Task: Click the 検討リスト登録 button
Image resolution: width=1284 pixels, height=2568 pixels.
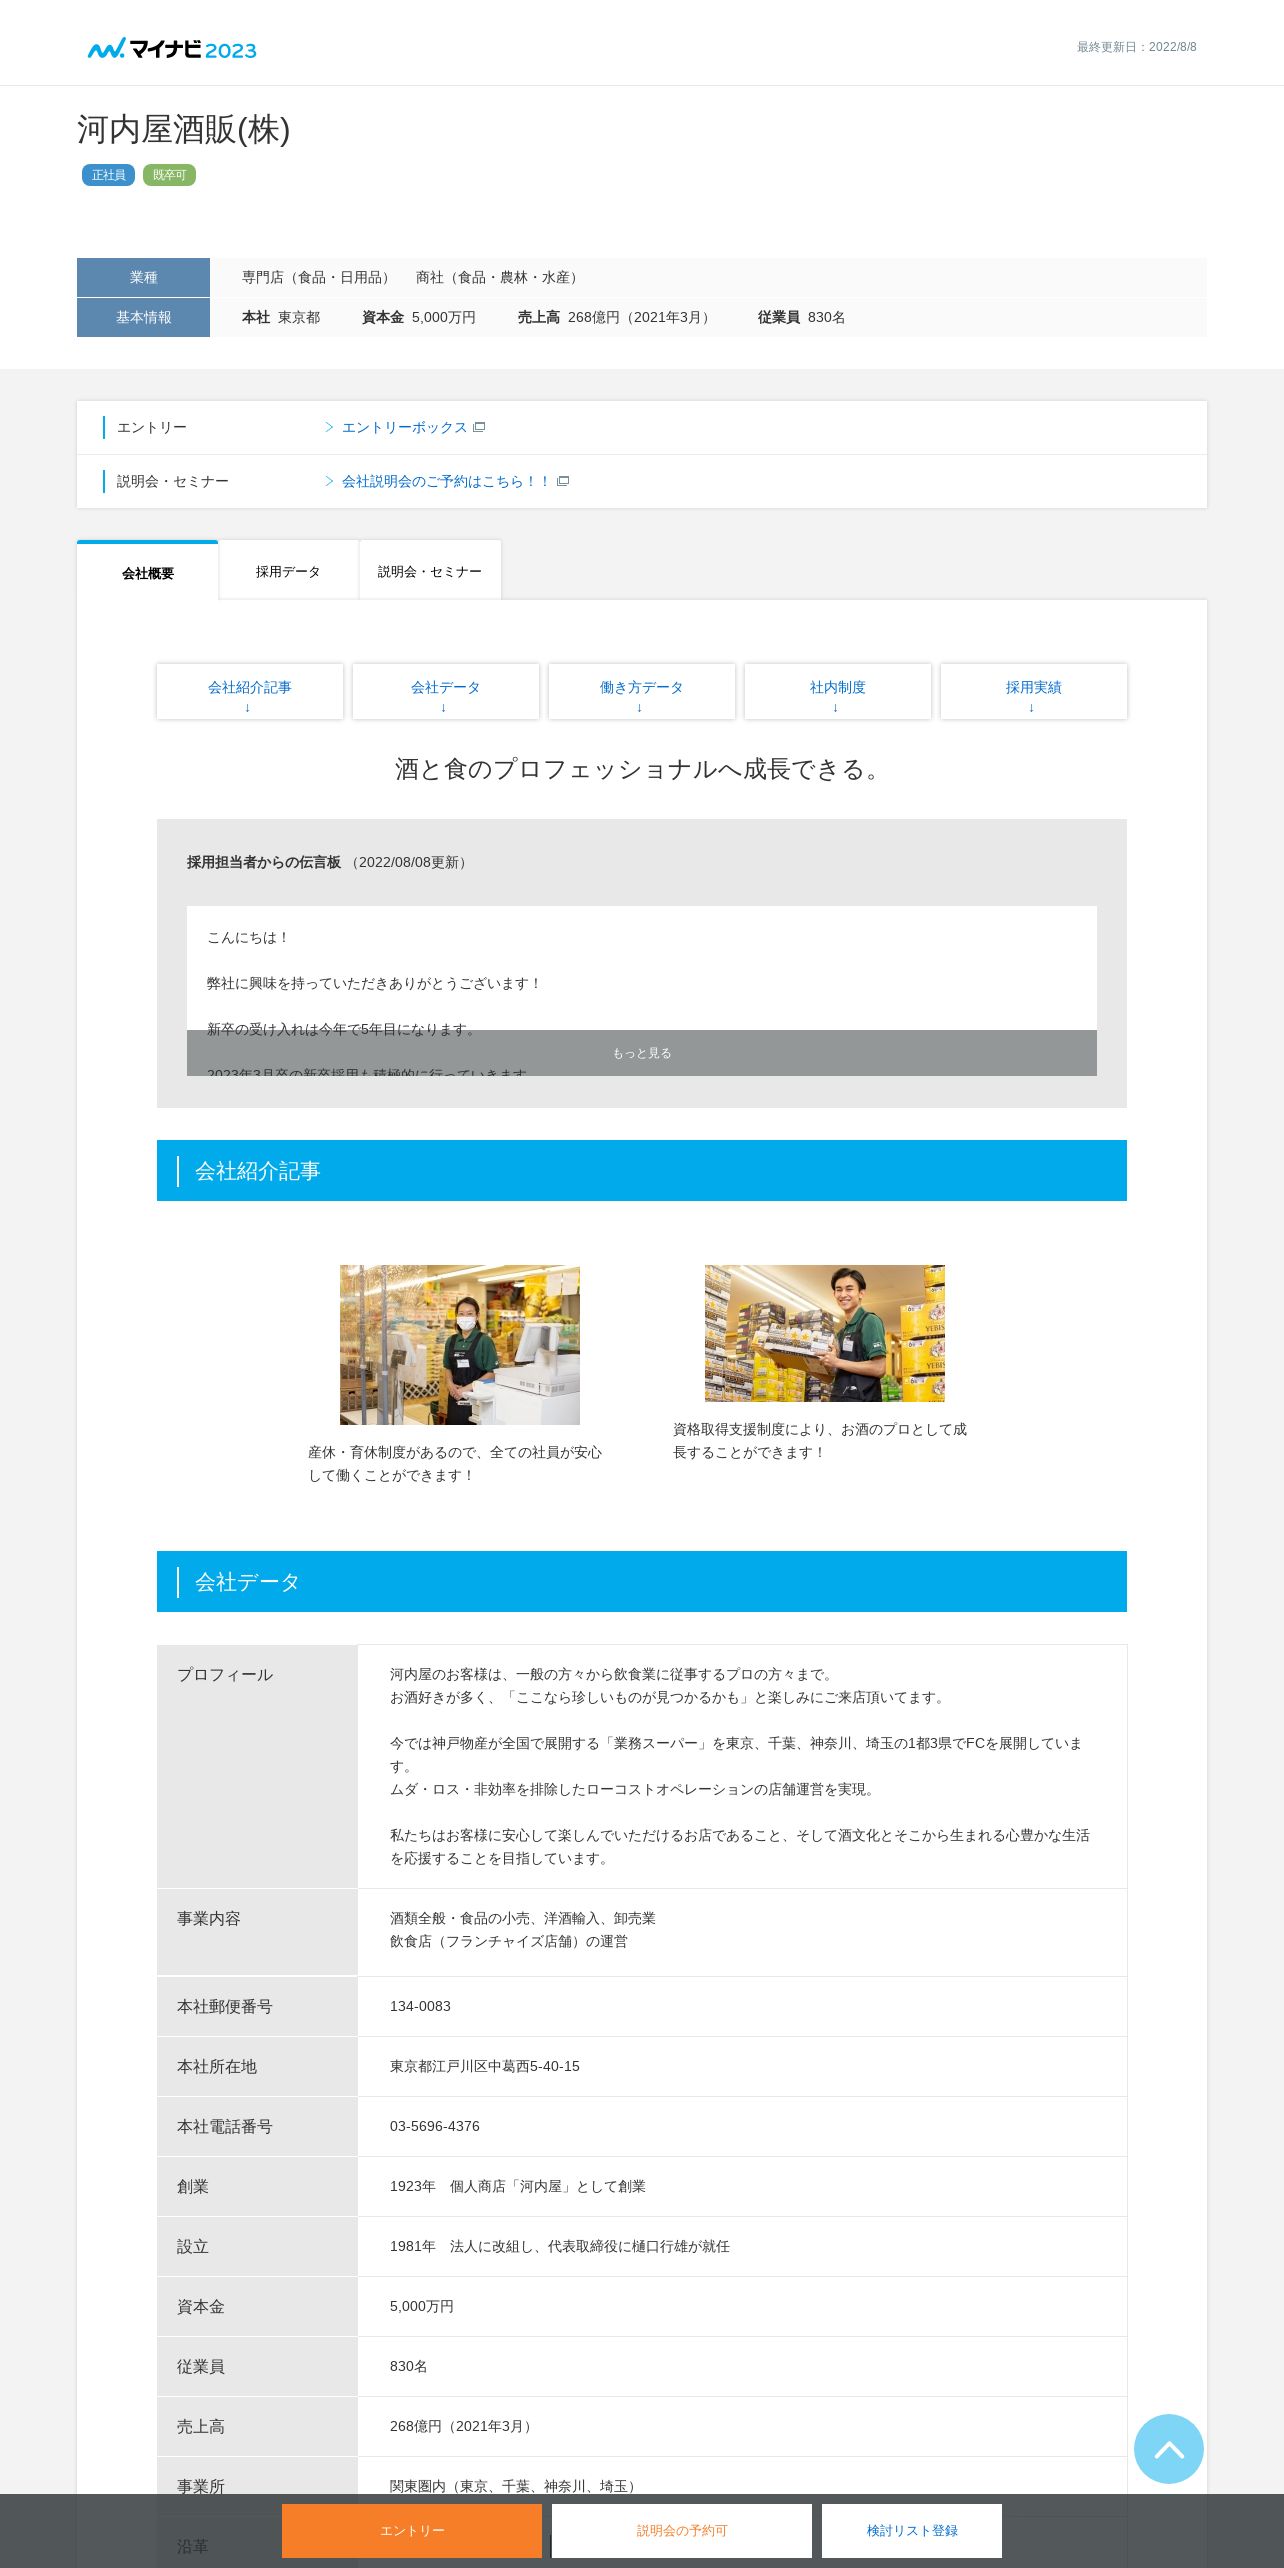Action: click(912, 2530)
